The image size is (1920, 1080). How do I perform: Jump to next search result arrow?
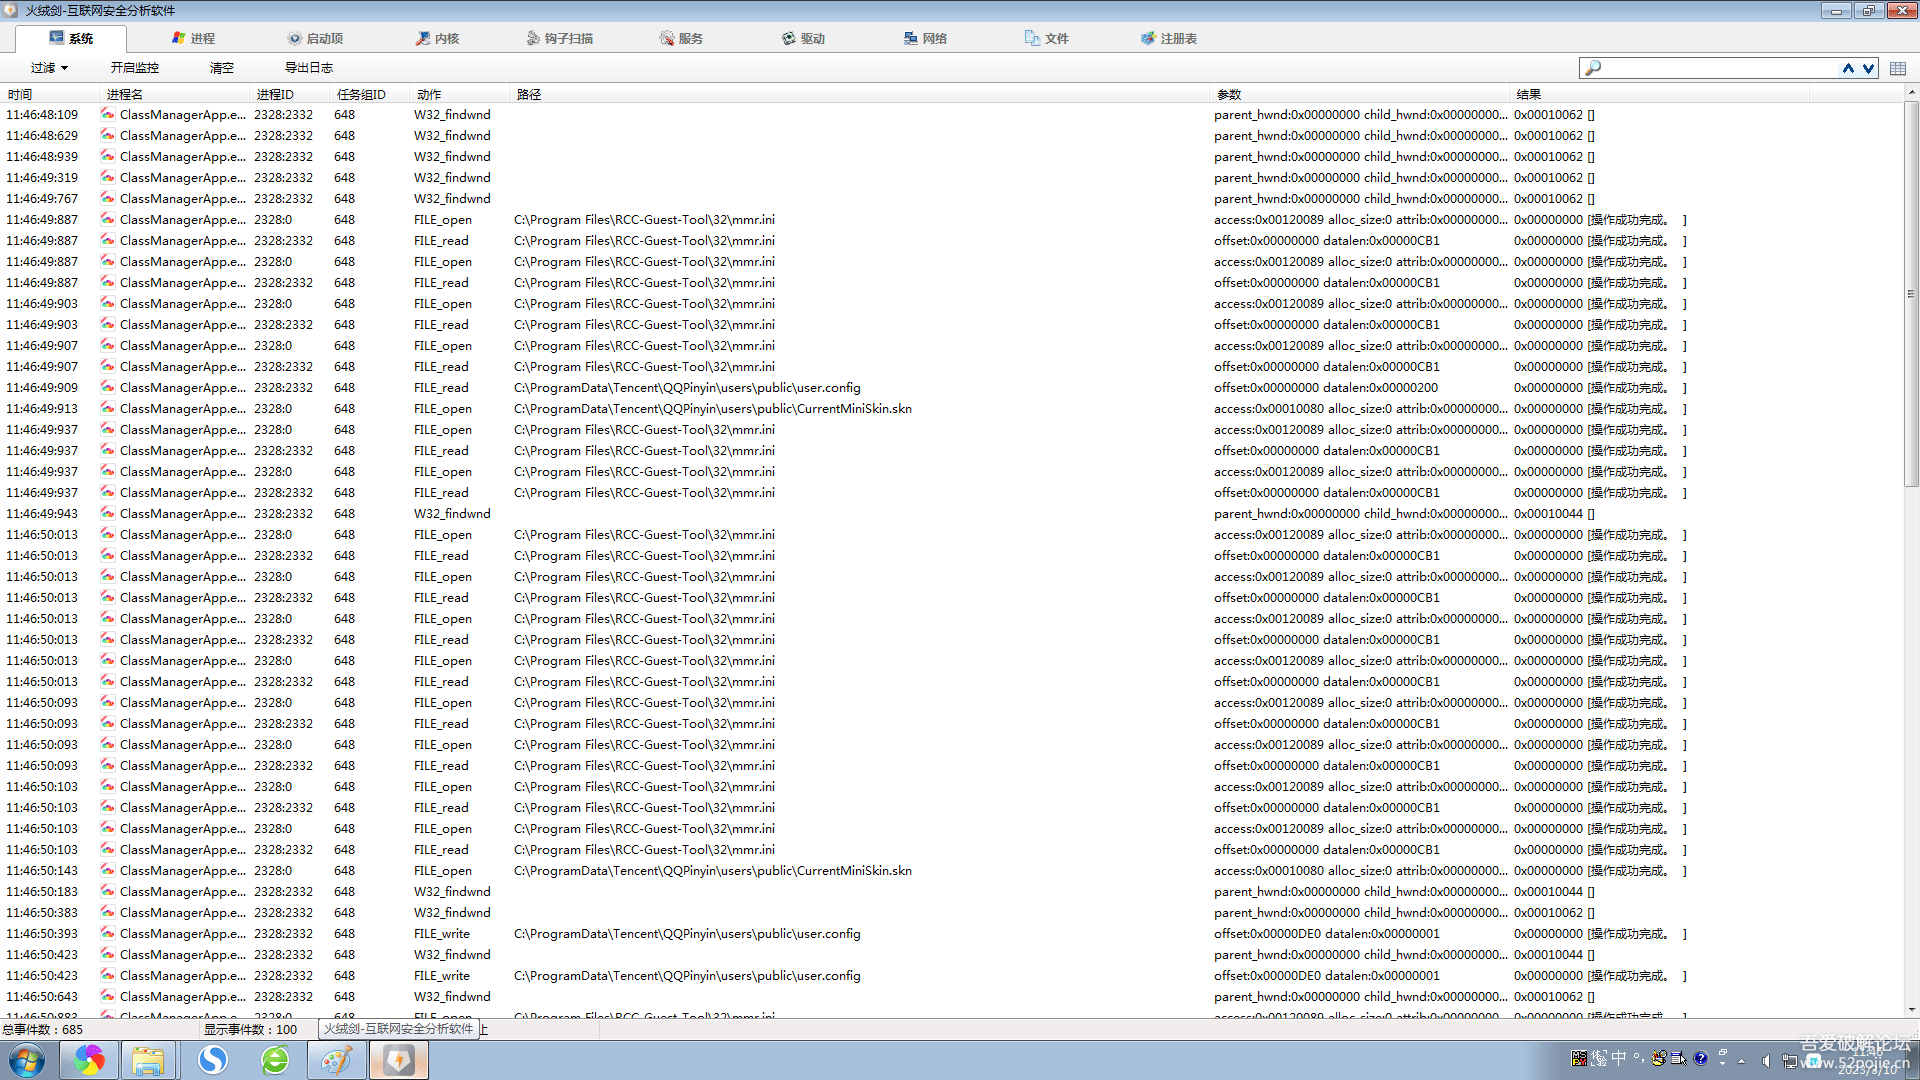click(1867, 67)
